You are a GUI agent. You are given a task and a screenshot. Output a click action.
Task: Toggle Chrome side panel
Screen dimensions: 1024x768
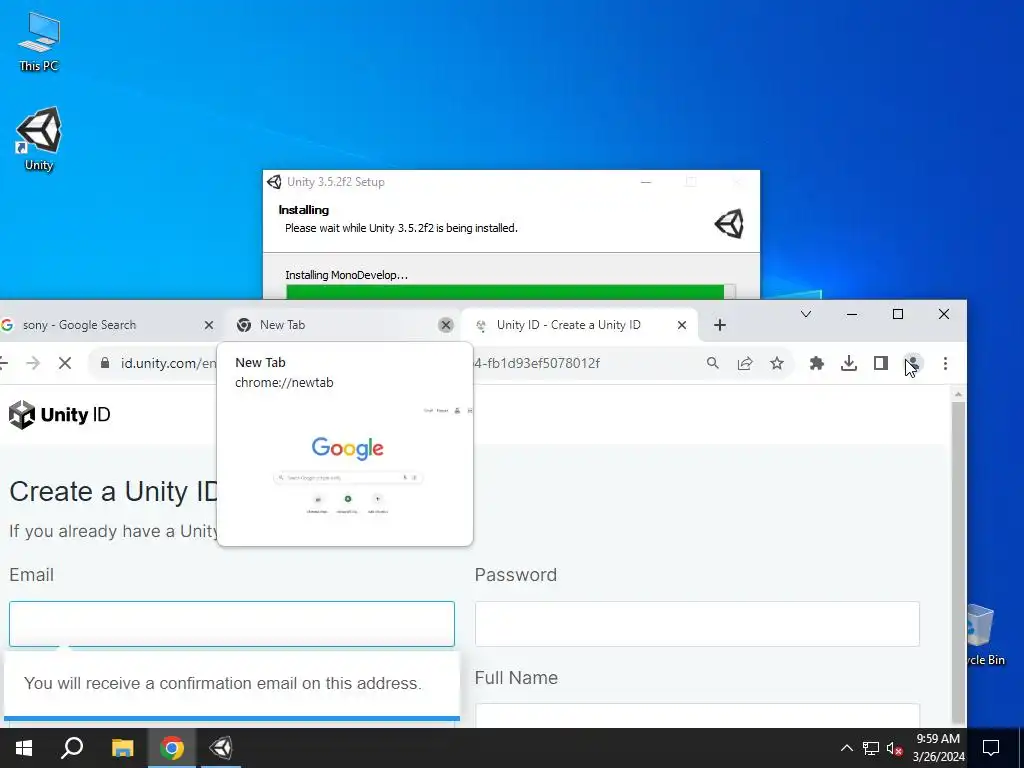(x=880, y=363)
